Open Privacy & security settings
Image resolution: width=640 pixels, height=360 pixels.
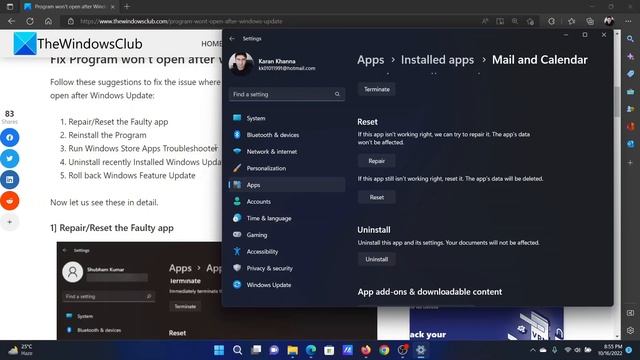pos(287,268)
